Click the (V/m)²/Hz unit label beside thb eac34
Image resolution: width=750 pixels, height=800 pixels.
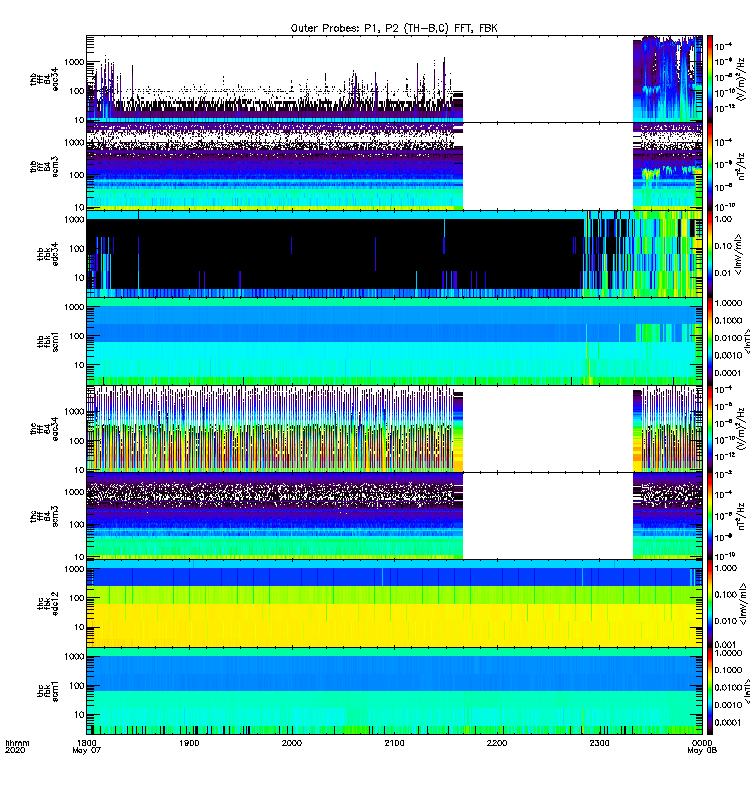740,79
